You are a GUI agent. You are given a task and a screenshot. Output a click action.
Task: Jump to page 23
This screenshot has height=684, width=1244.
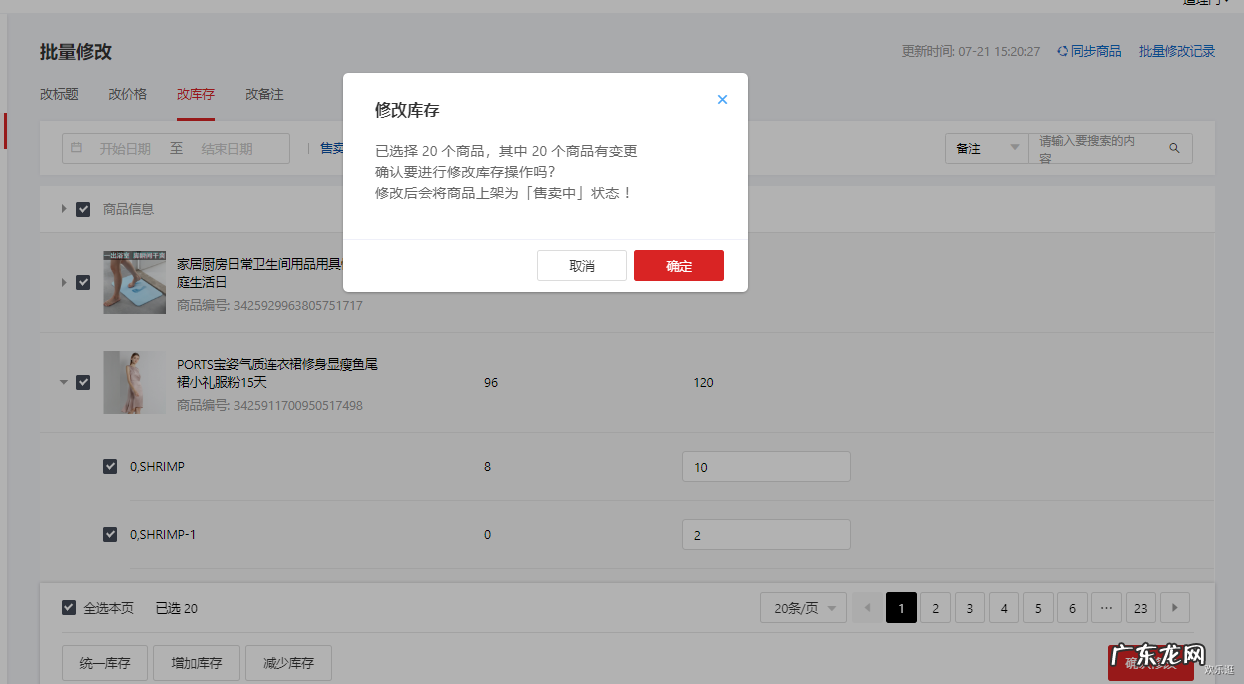[1140, 607]
